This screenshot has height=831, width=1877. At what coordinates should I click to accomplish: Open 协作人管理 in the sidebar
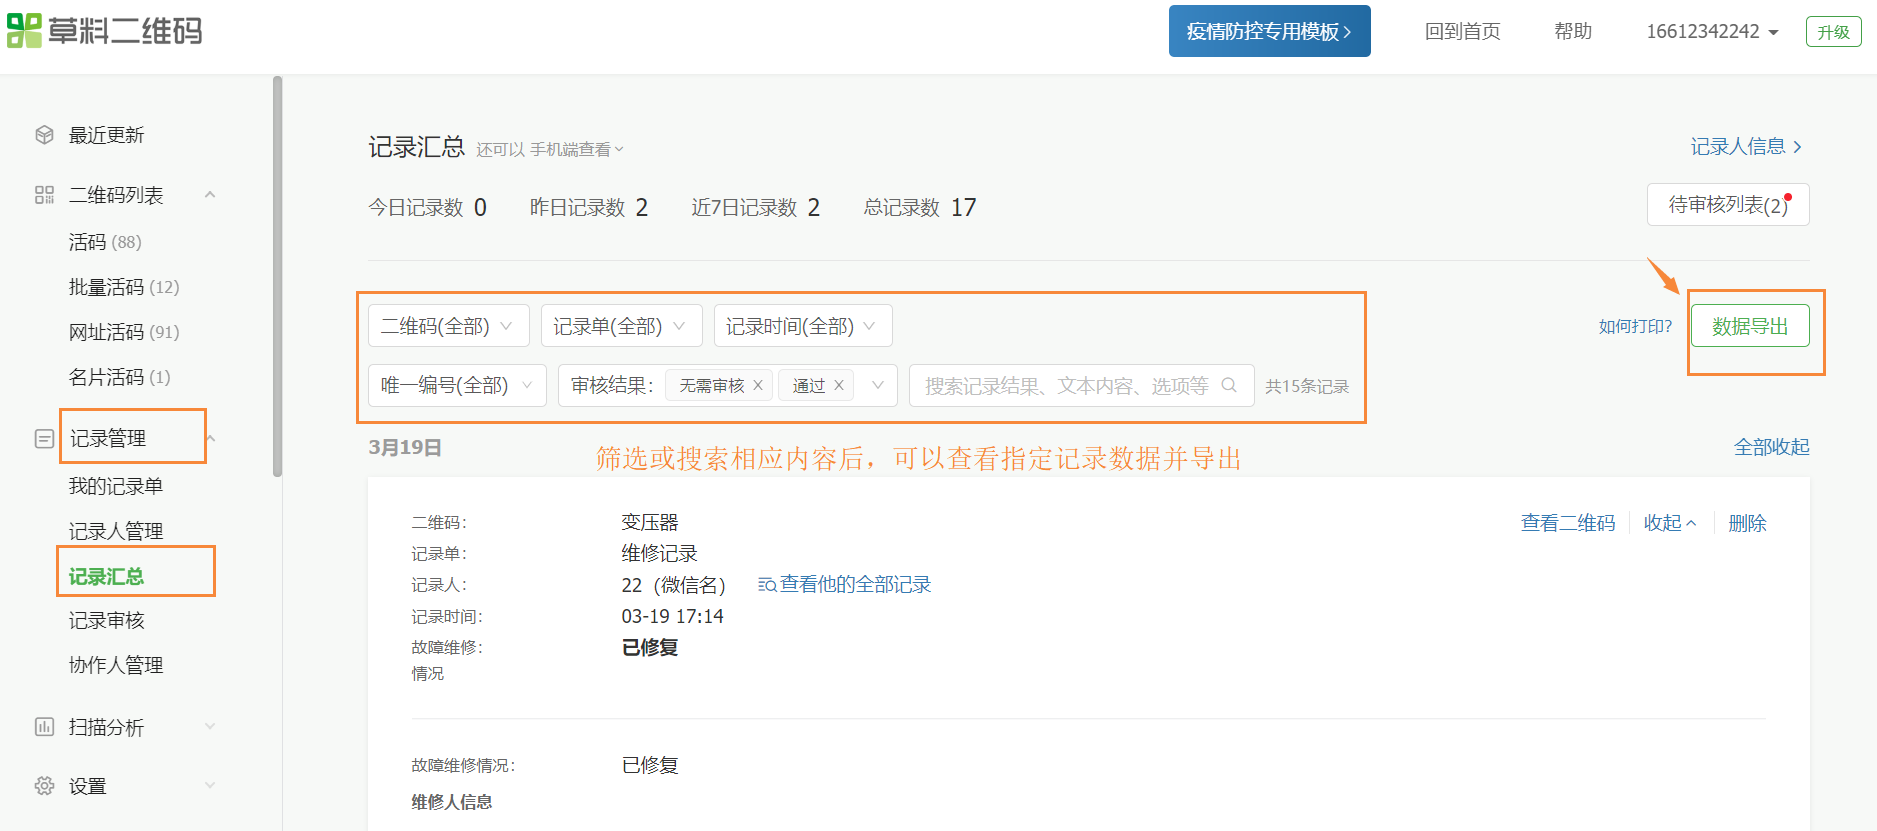click(x=115, y=665)
